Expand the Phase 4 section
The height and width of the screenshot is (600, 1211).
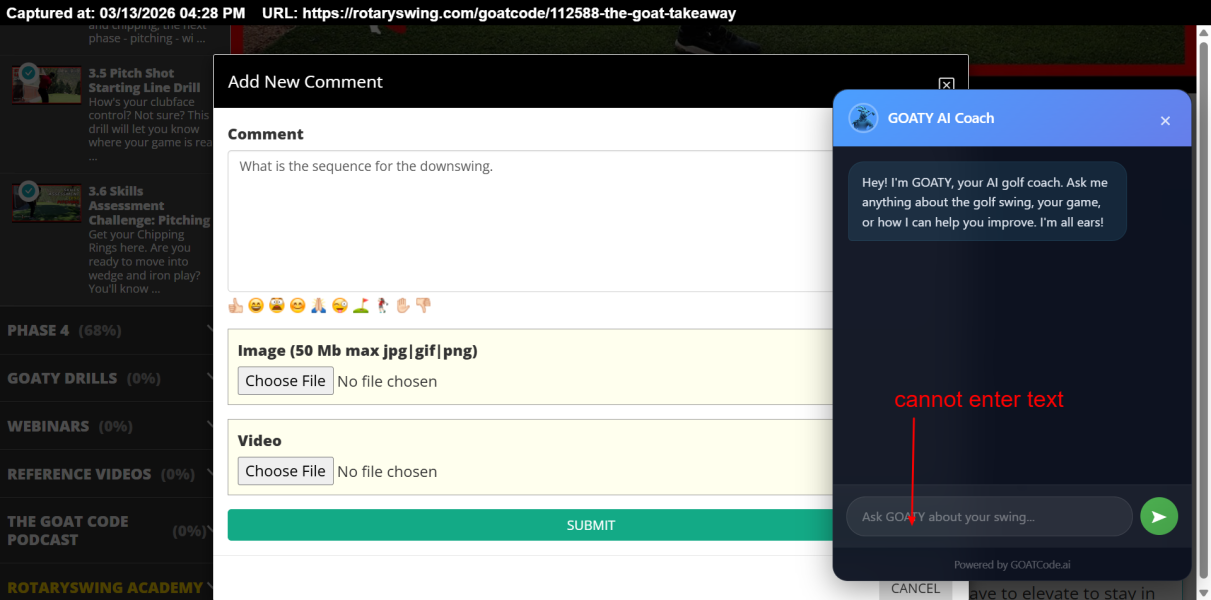[x=106, y=330]
